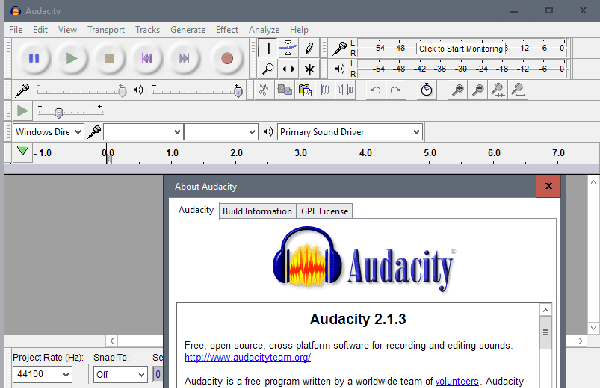This screenshot has width=600, height=388.
Task: Click the Undo arrow icon
Action: [x=375, y=90]
